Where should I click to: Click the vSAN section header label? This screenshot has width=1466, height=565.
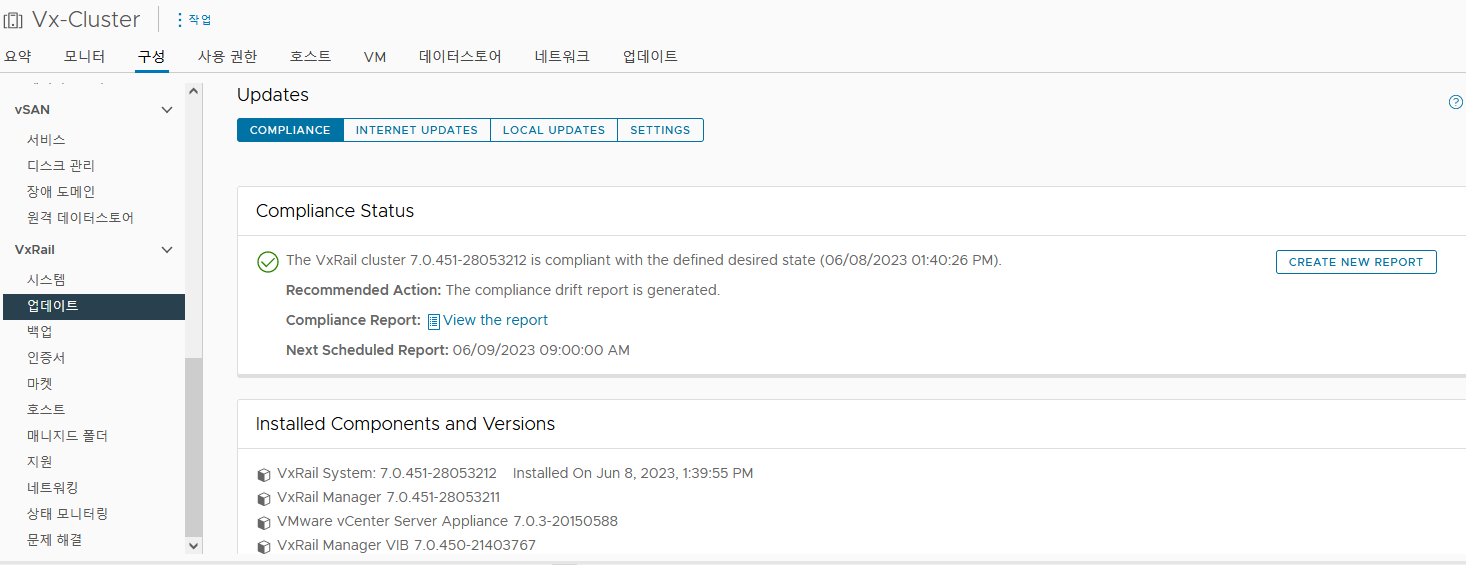pos(32,110)
